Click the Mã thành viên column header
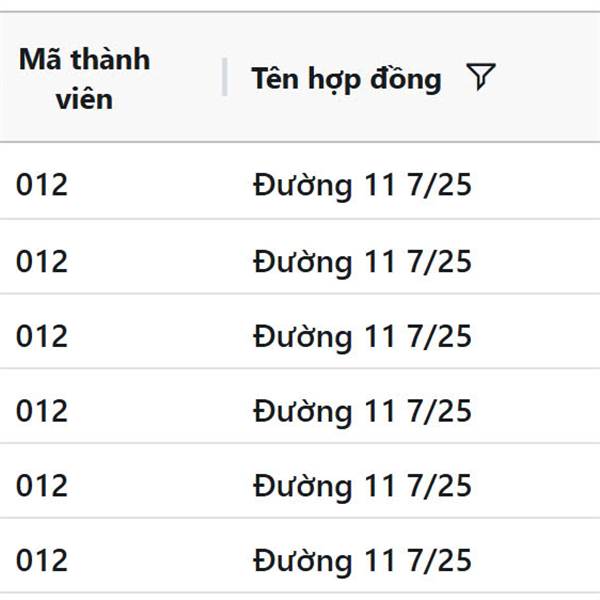Viewport: 600px width, 600px height. (x=85, y=78)
